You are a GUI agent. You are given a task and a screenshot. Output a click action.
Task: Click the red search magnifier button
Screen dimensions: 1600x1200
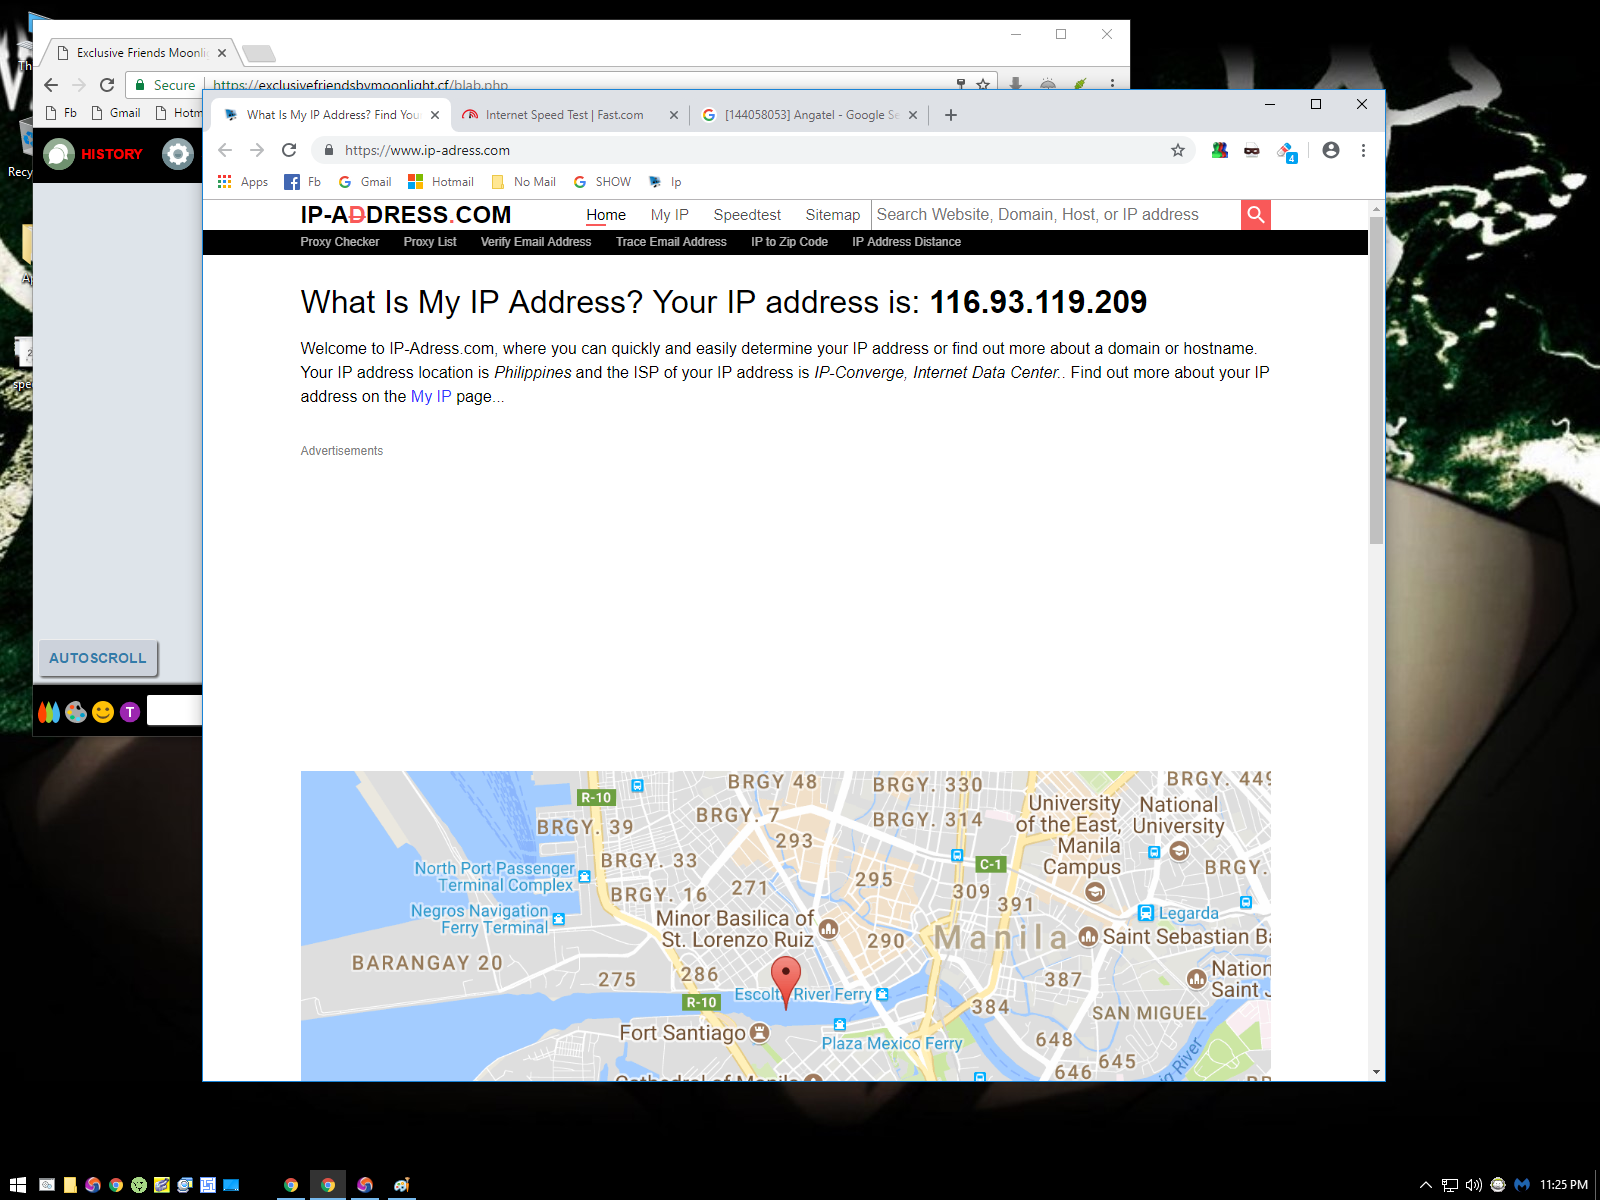click(x=1256, y=215)
